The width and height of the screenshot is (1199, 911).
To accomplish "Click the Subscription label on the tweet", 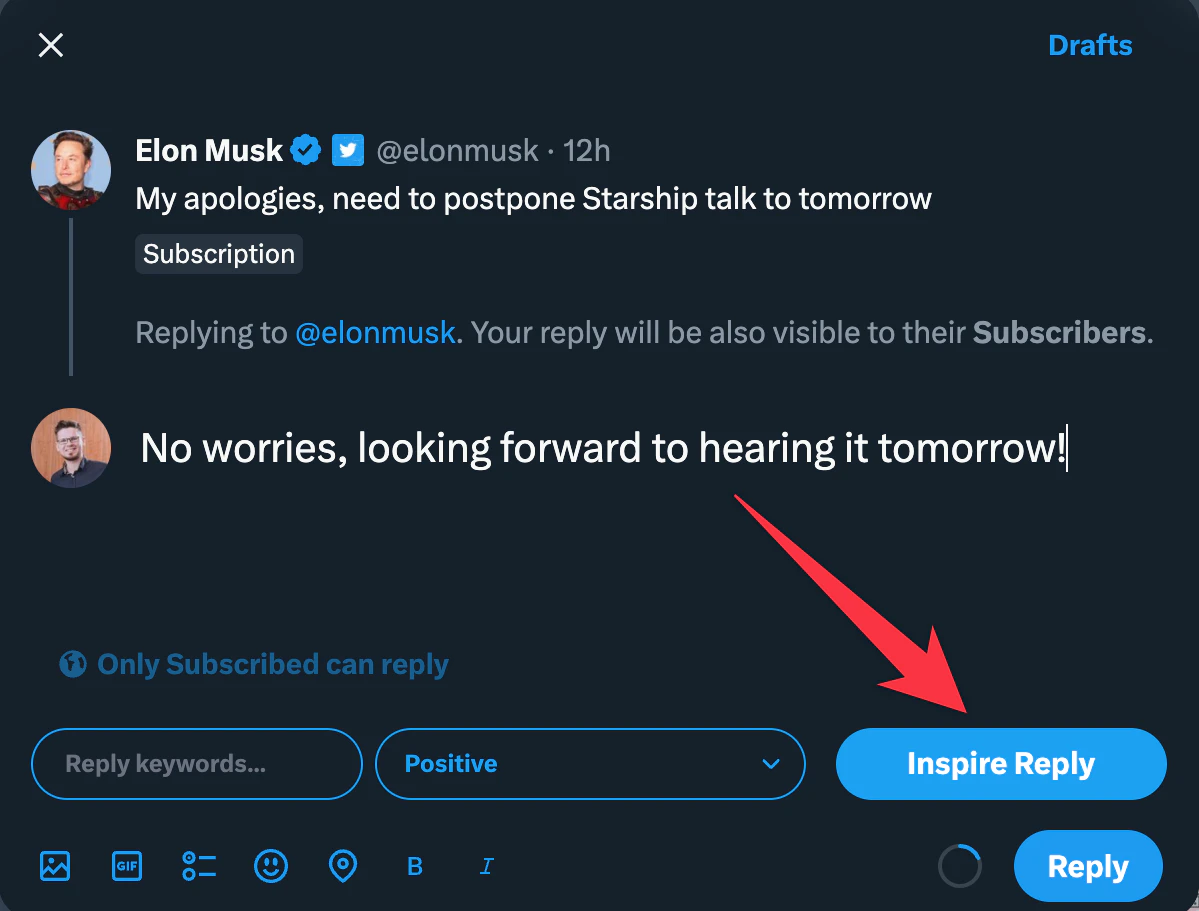I will coord(218,253).
